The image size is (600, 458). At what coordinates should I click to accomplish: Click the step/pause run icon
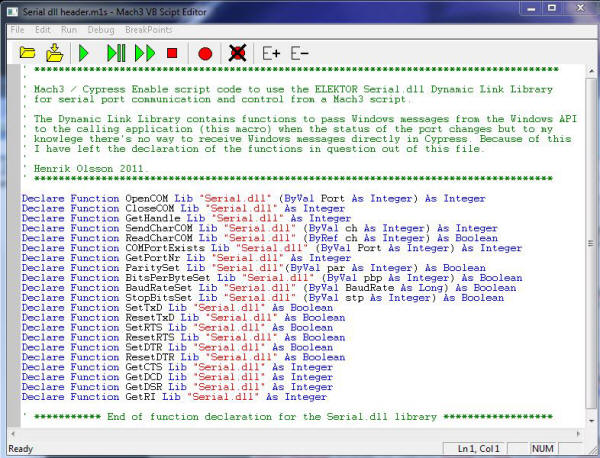[116, 53]
